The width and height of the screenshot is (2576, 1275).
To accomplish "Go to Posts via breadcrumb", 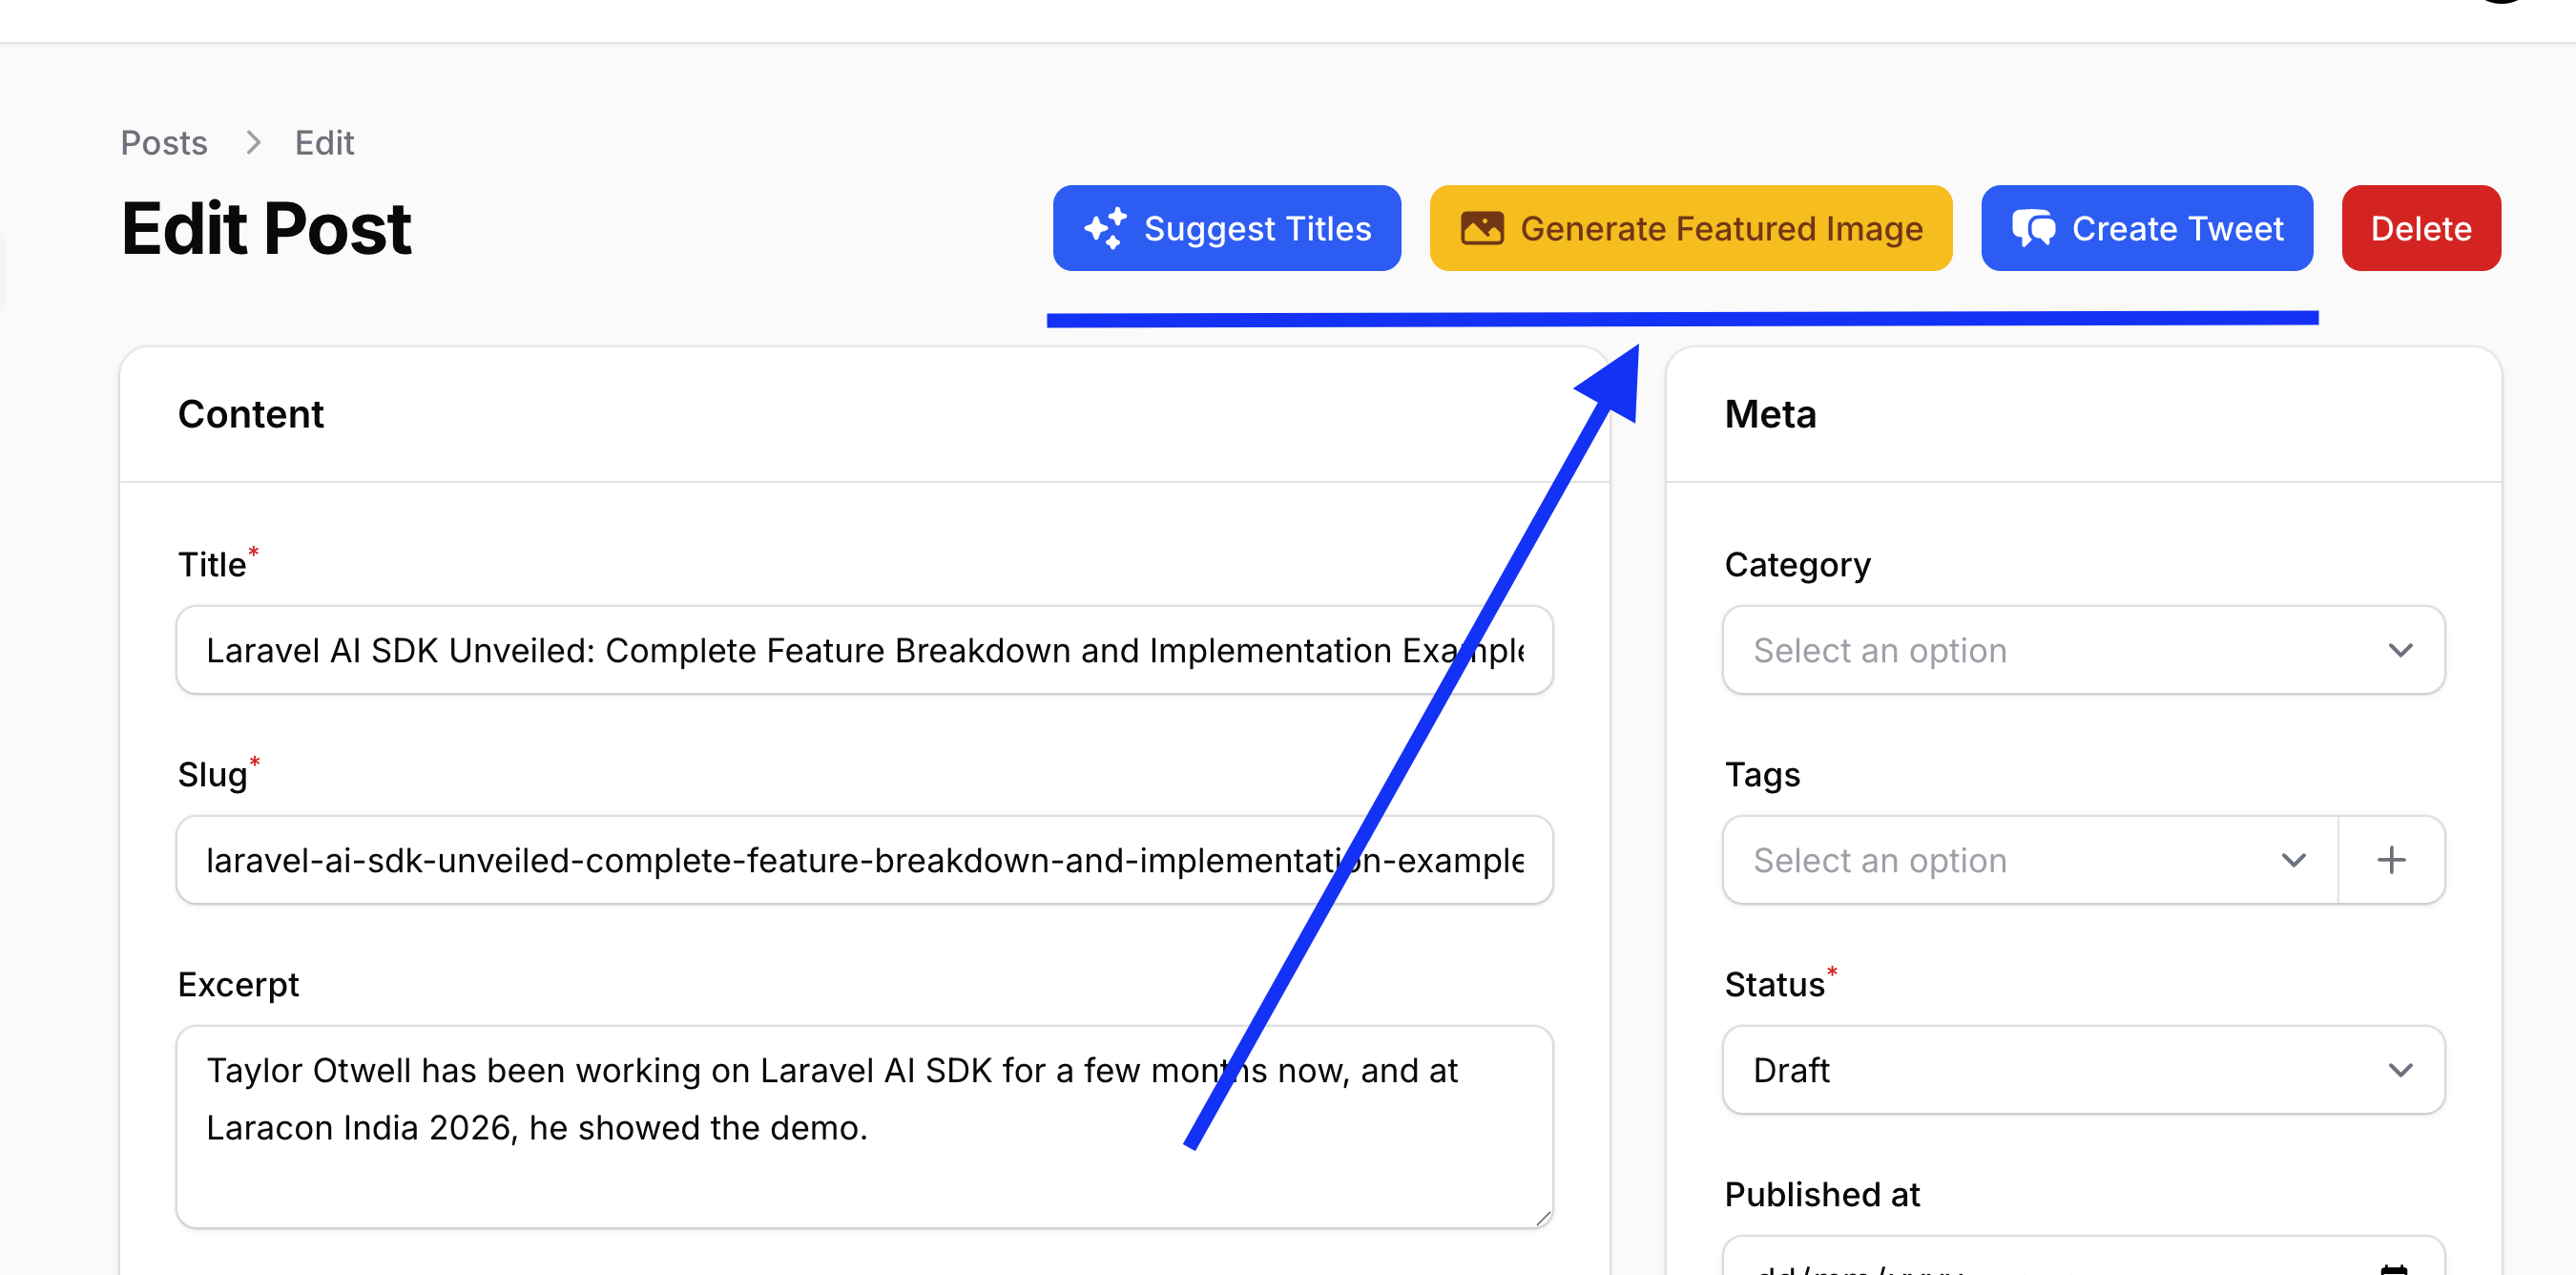I will click(164, 143).
